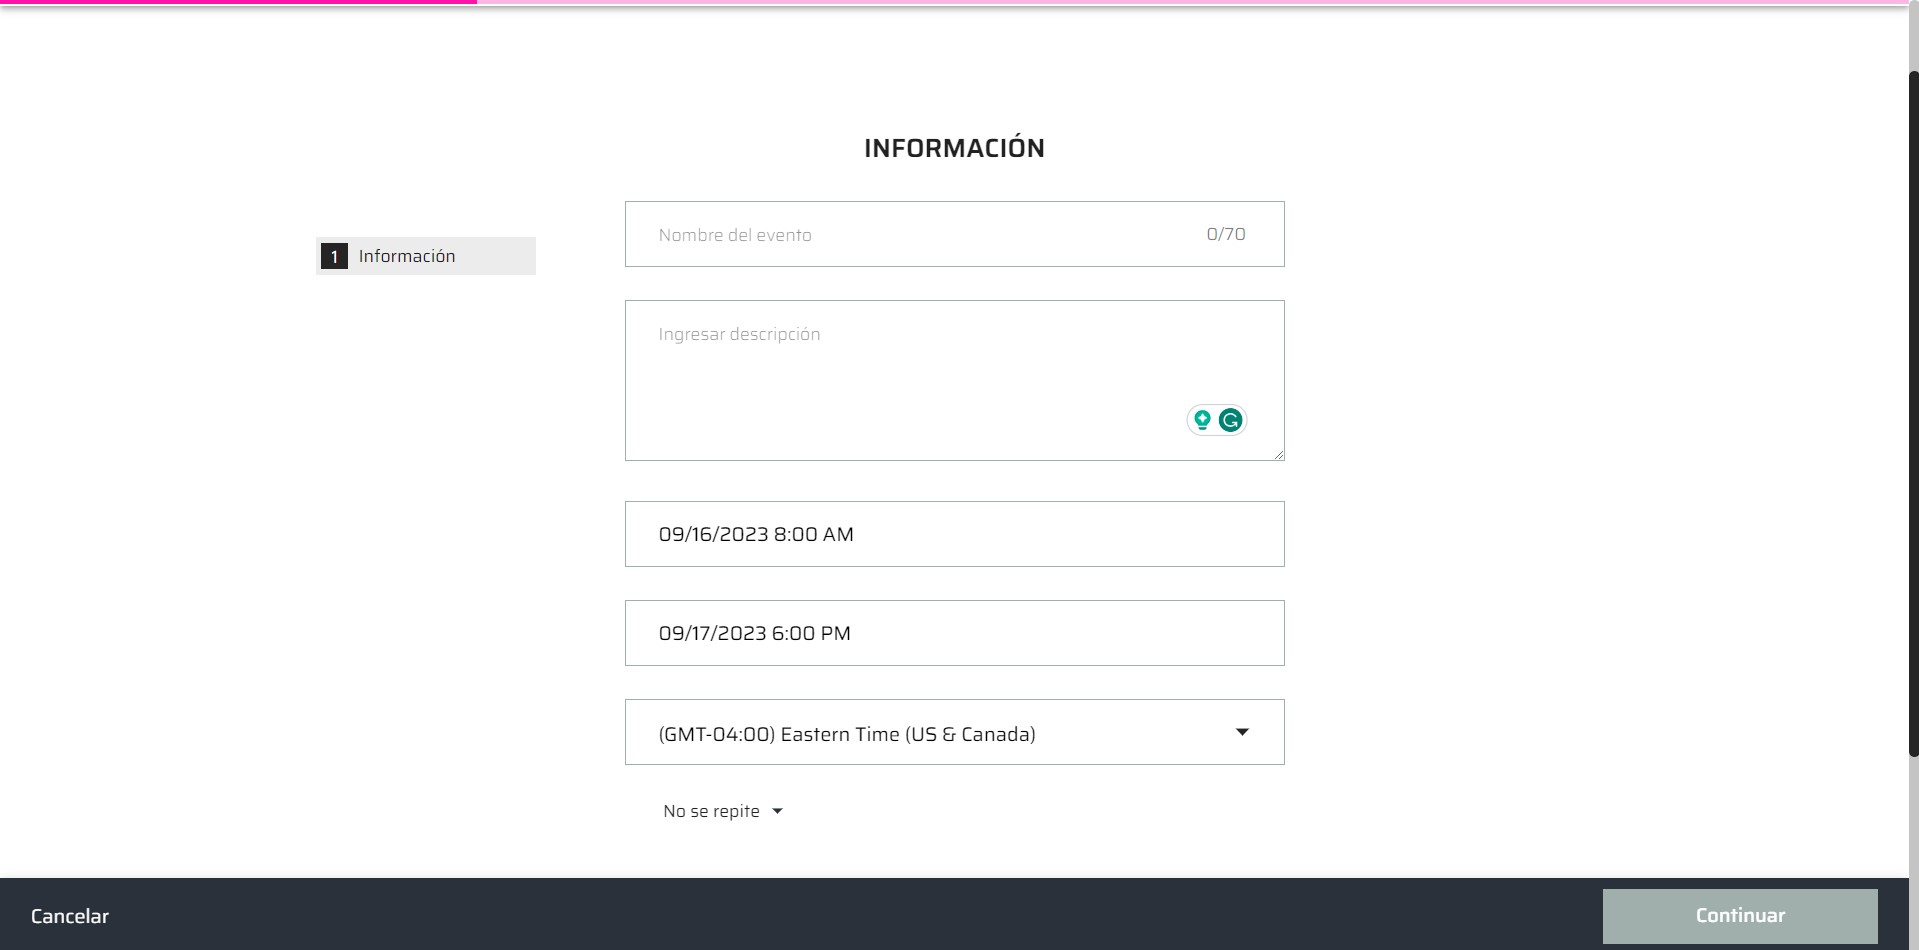Select the Información step in sidebar
The width and height of the screenshot is (1919, 950).
pos(426,256)
